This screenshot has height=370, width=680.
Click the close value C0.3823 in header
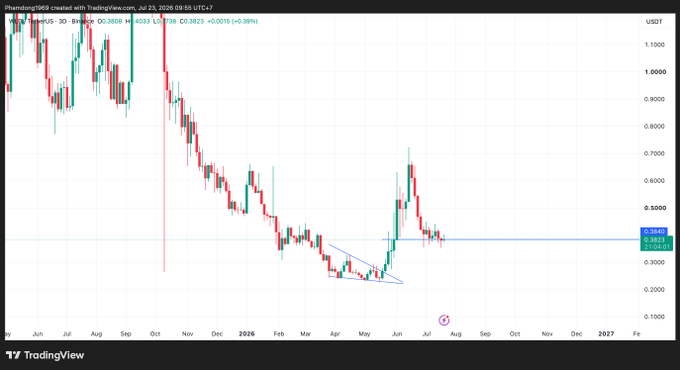click(192, 21)
